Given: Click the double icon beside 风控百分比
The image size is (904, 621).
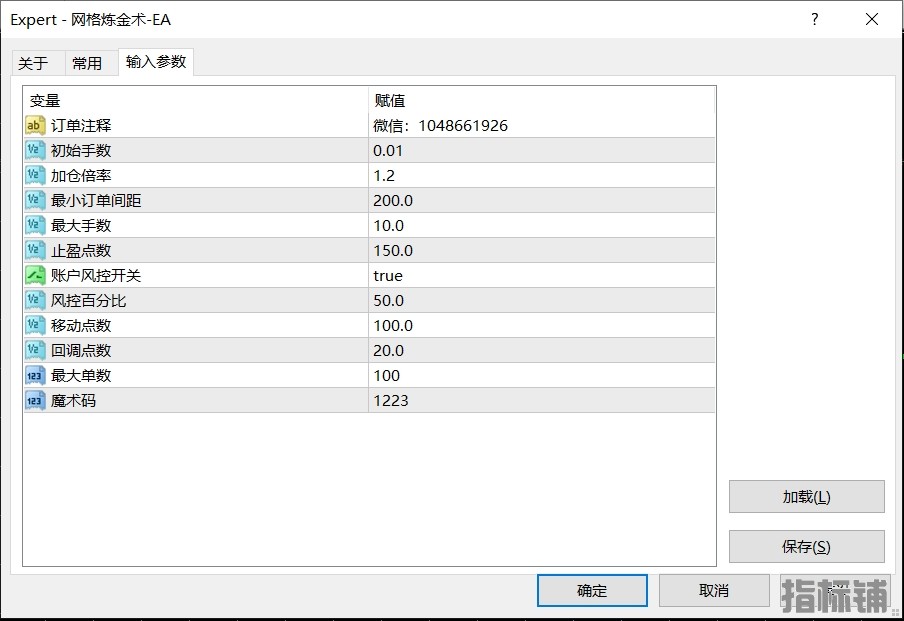Looking at the screenshot, I should (x=35, y=300).
